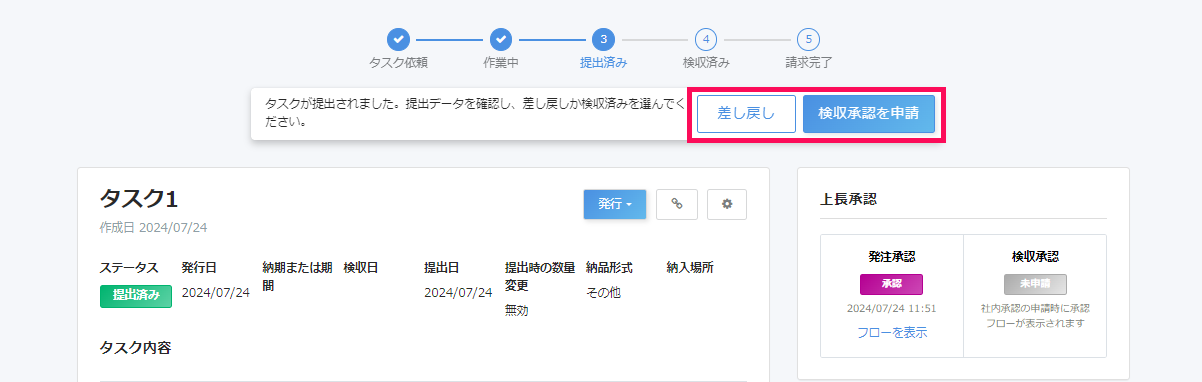The width and height of the screenshot is (1202, 382).
Task: Click the タスク1 title text
Action: [139, 199]
